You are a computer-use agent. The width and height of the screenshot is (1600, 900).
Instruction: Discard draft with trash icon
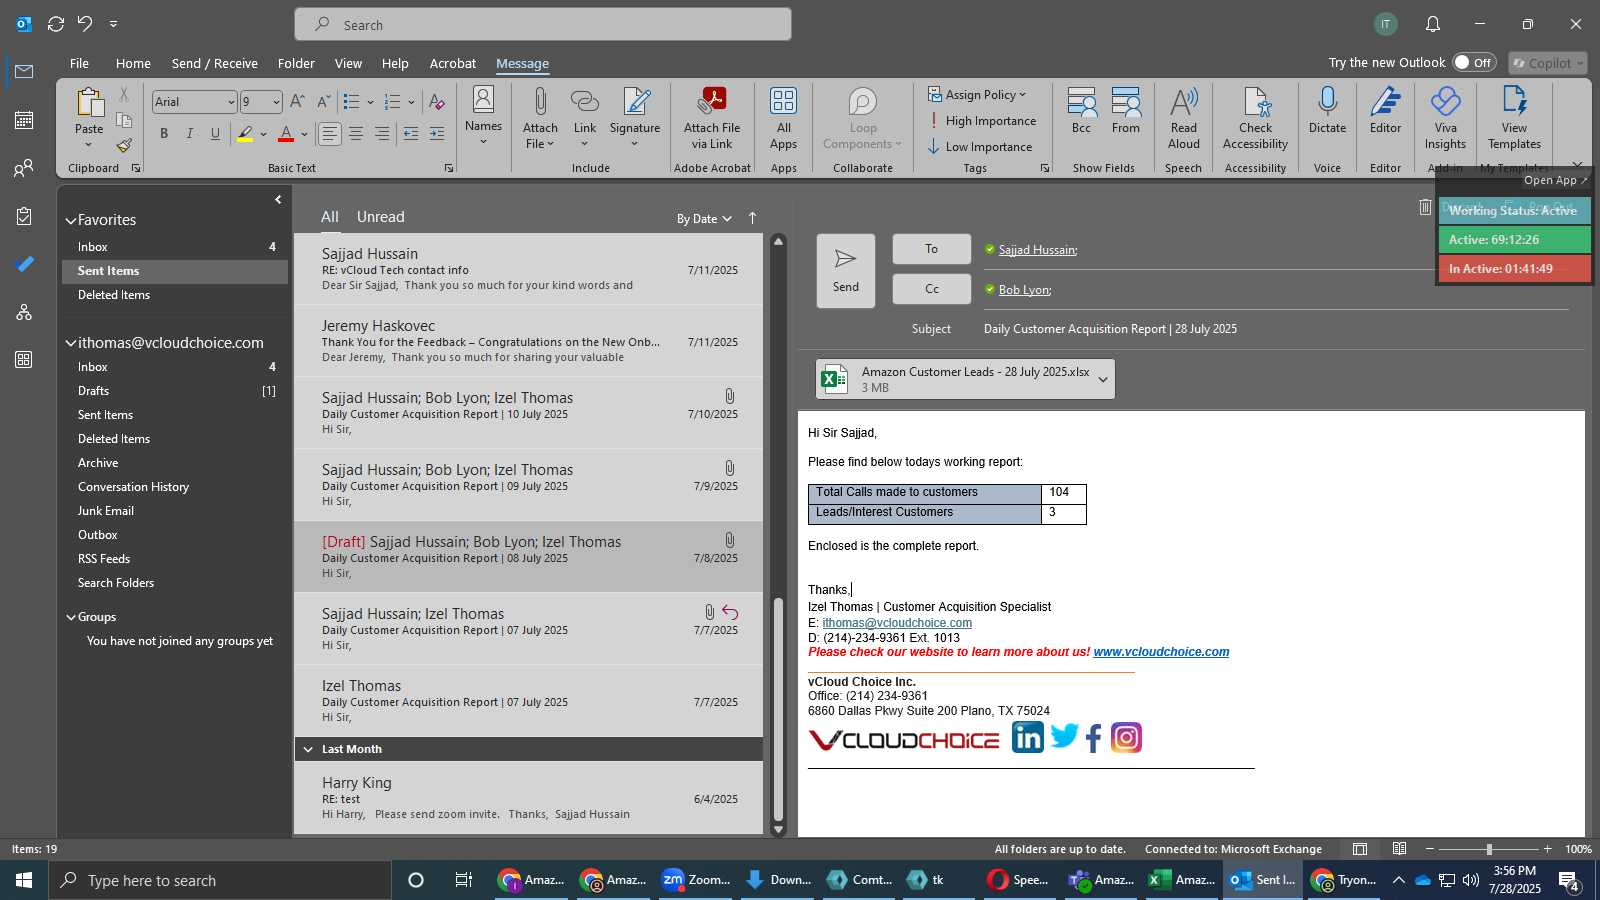tap(1425, 207)
